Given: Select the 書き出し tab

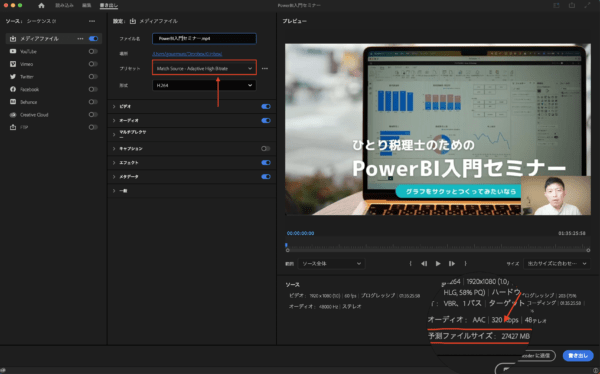Looking at the screenshot, I should 109,5.
